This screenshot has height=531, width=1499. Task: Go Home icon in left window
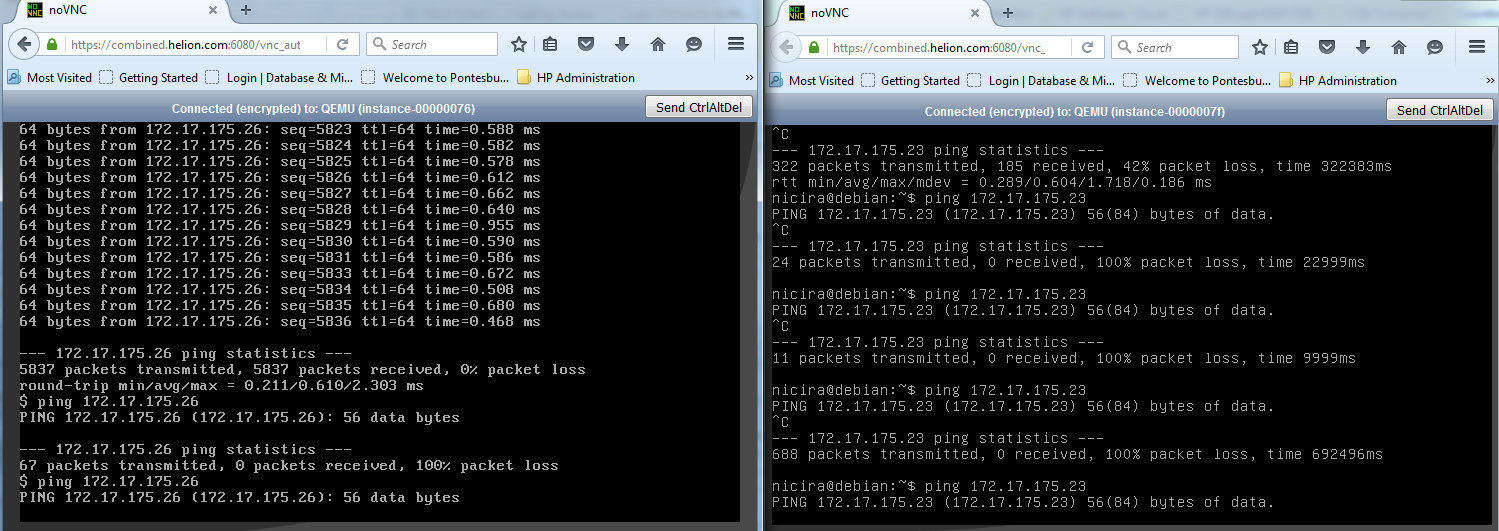[657, 44]
